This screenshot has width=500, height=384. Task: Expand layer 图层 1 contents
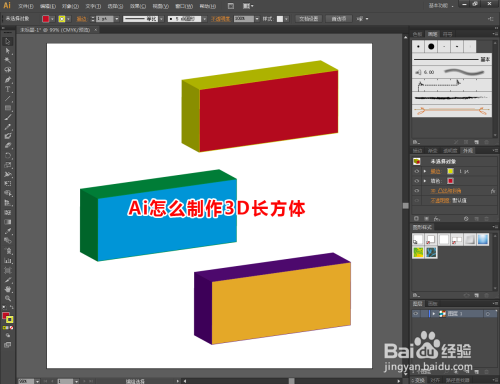(434, 314)
